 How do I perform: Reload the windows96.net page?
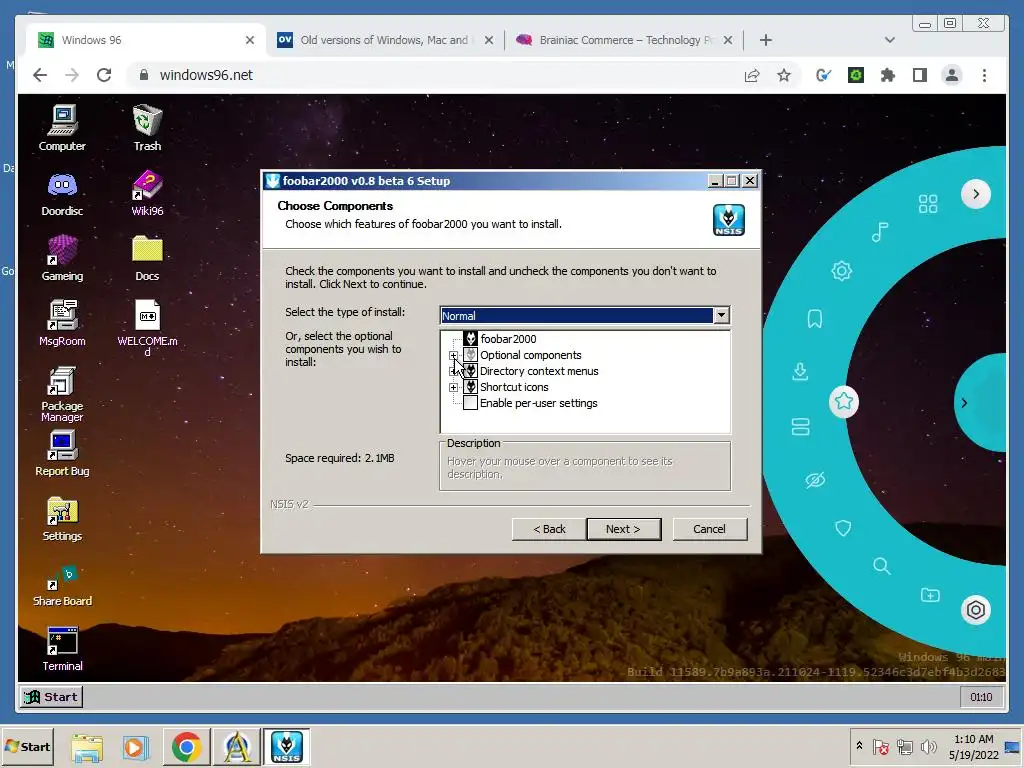click(104, 75)
